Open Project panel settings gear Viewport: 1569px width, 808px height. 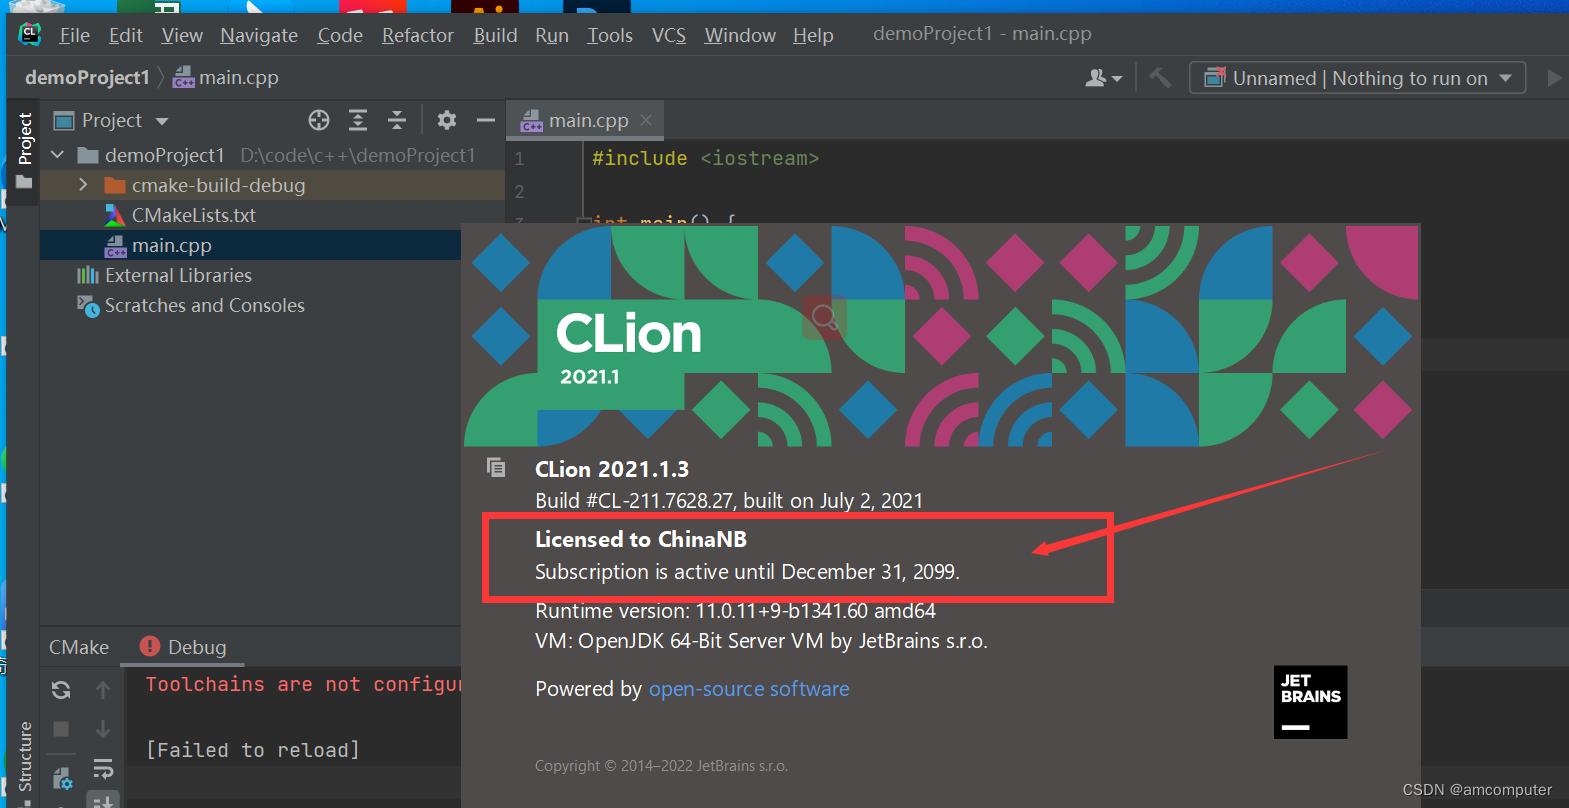(x=447, y=121)
